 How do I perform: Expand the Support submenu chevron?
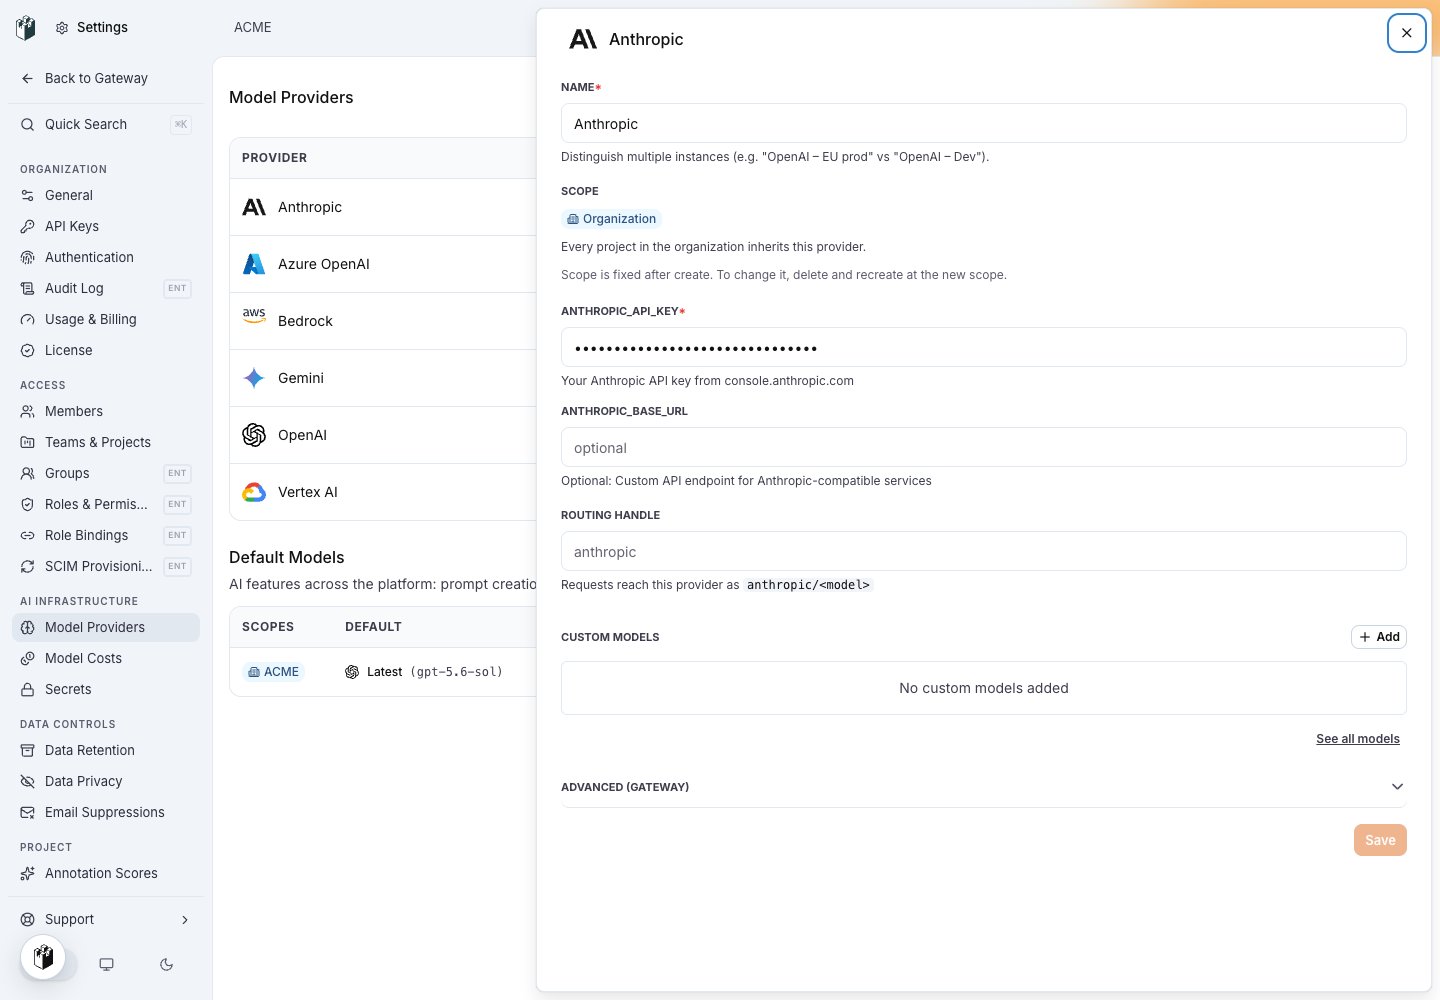[x=185, y=919]
